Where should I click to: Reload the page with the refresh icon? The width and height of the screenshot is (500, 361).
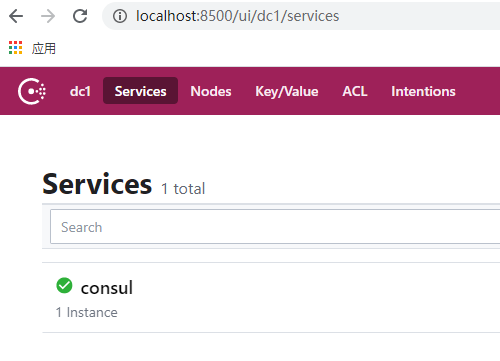click(80, 16)
